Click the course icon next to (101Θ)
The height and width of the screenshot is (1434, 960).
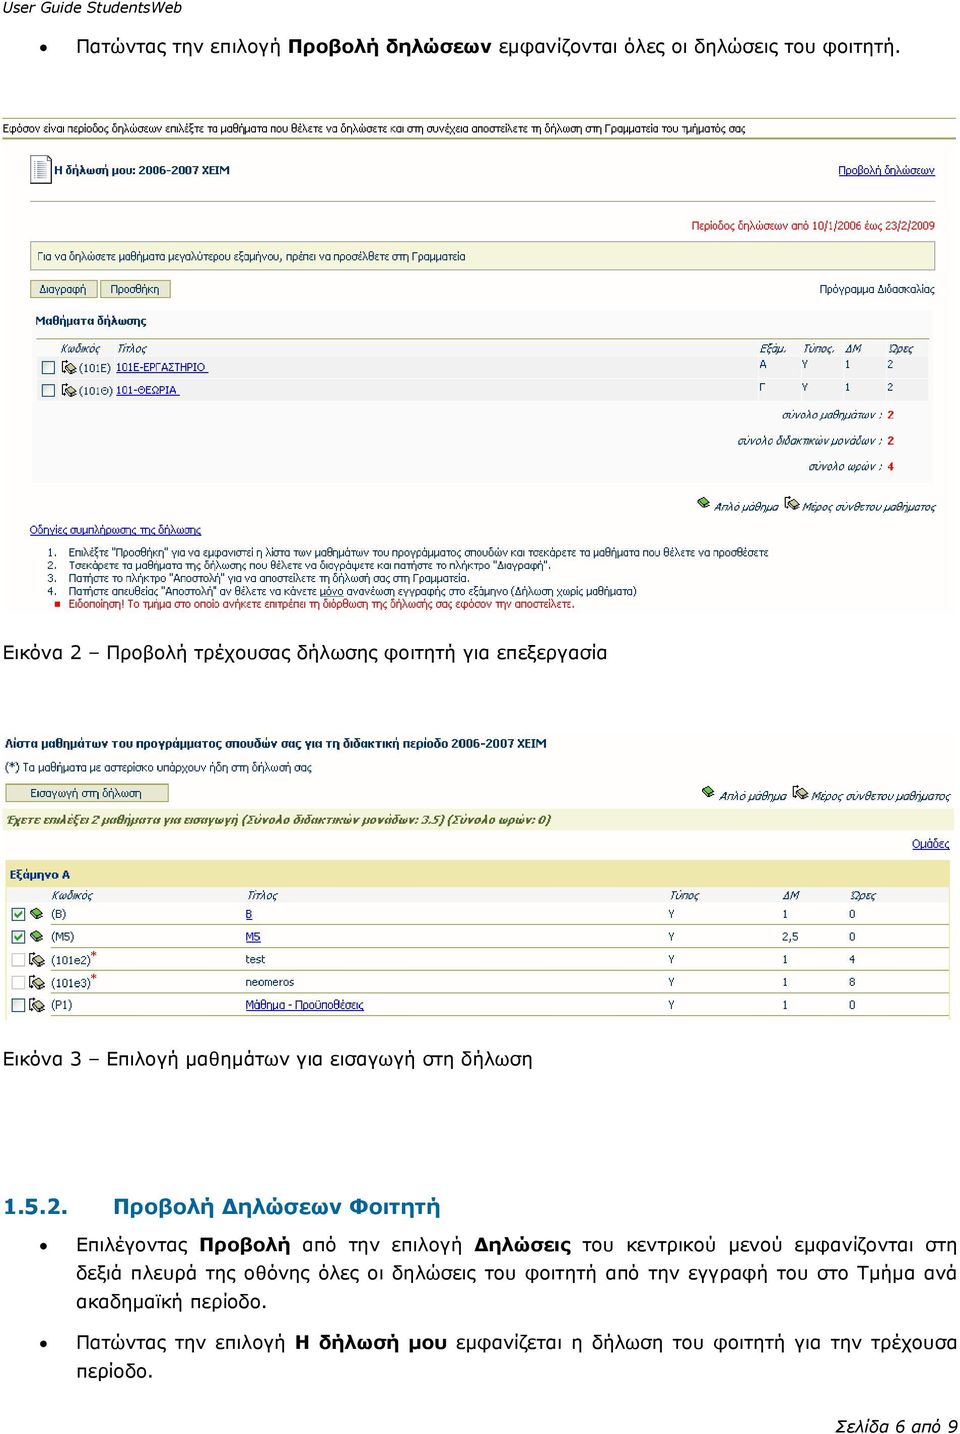(69, 390)
